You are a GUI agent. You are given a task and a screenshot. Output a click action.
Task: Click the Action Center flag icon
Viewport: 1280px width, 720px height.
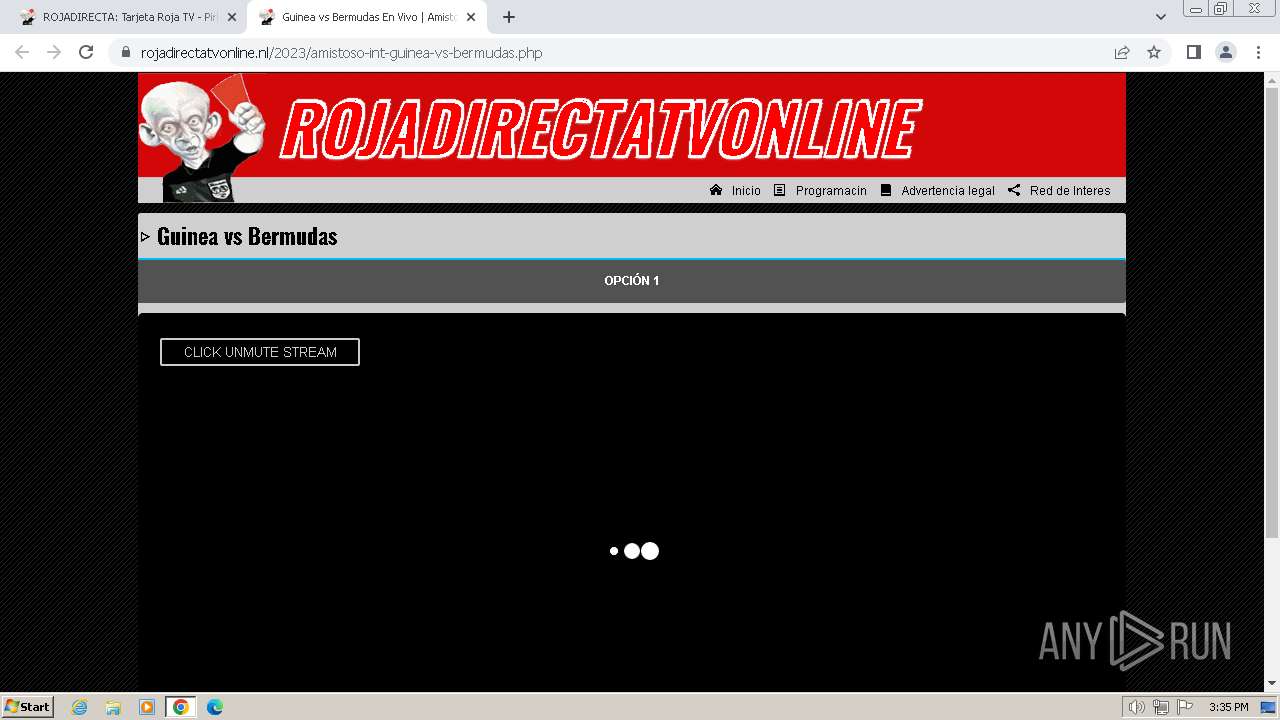point(1185,707)
